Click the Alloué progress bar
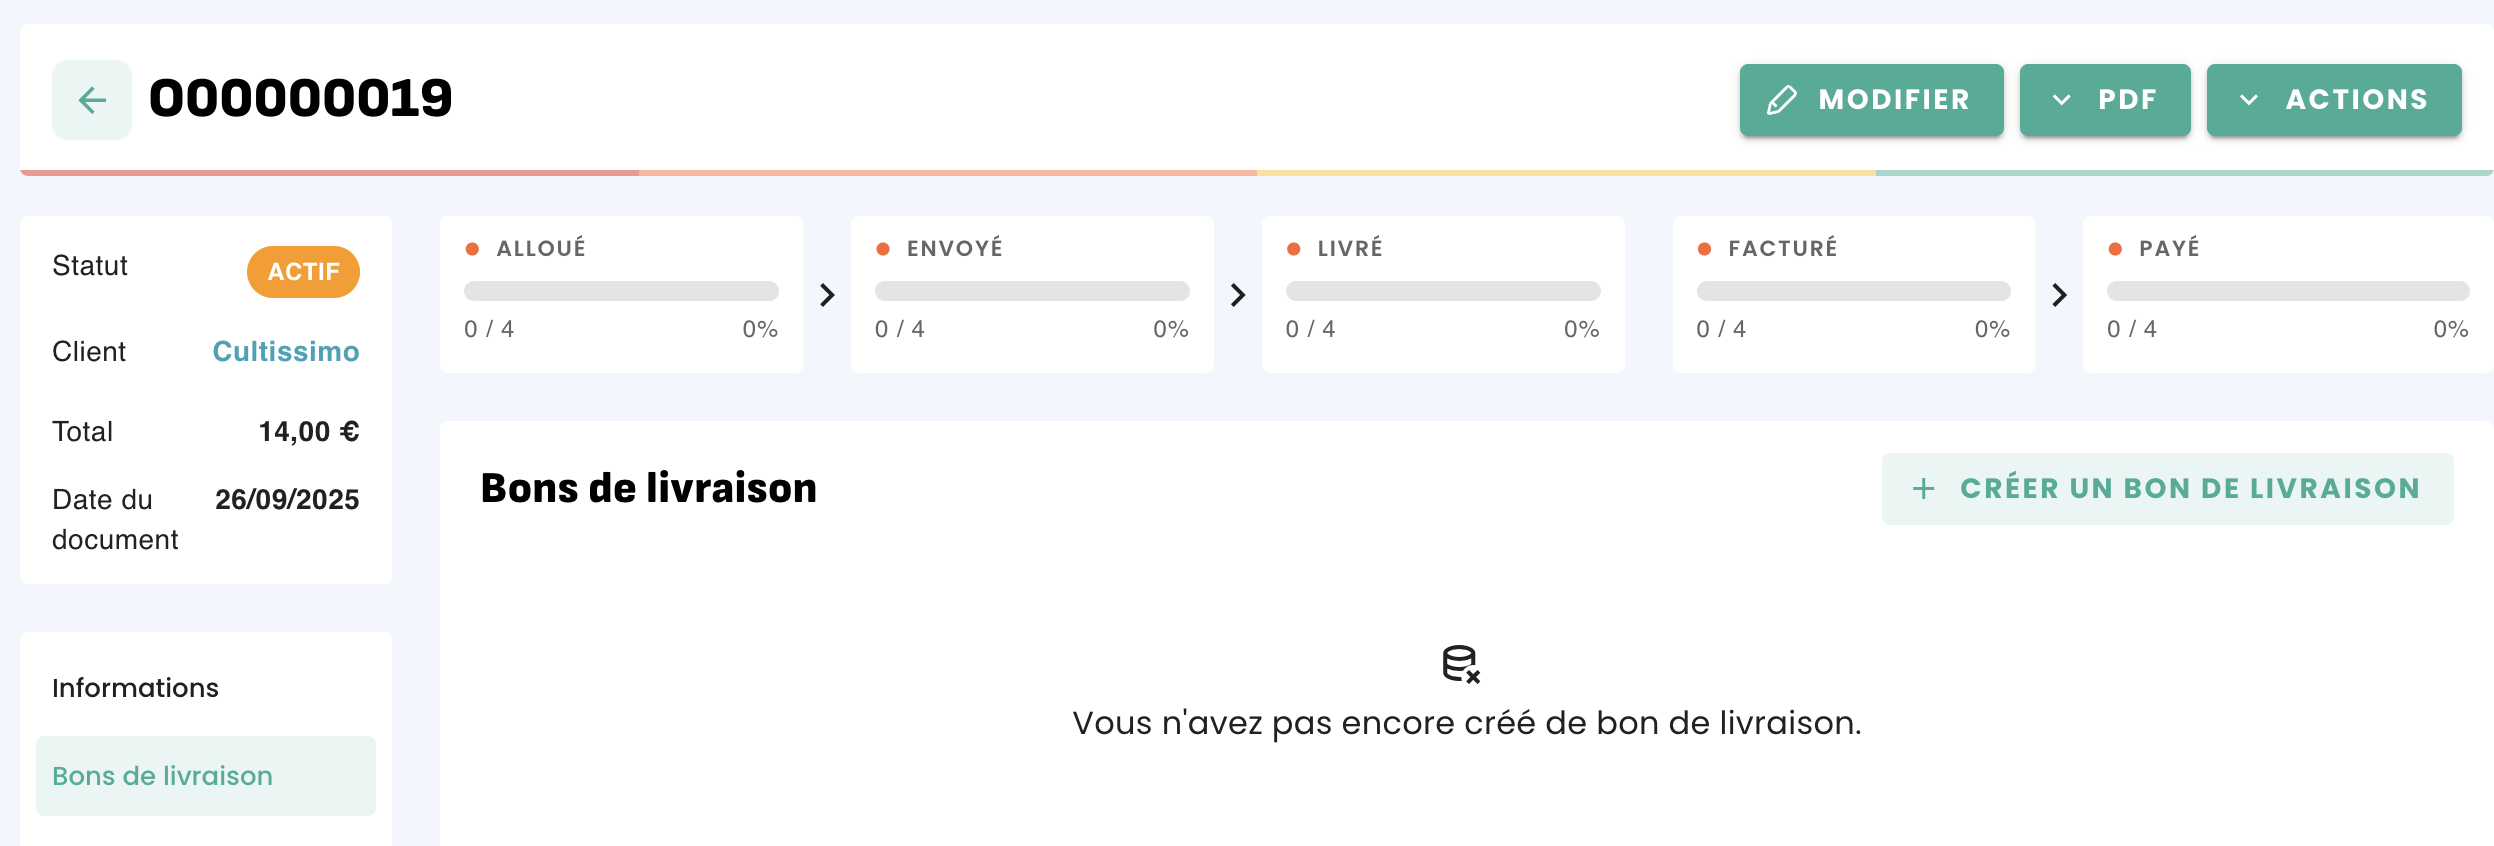Screen dimensions: 2494x846 pos(621,291)
